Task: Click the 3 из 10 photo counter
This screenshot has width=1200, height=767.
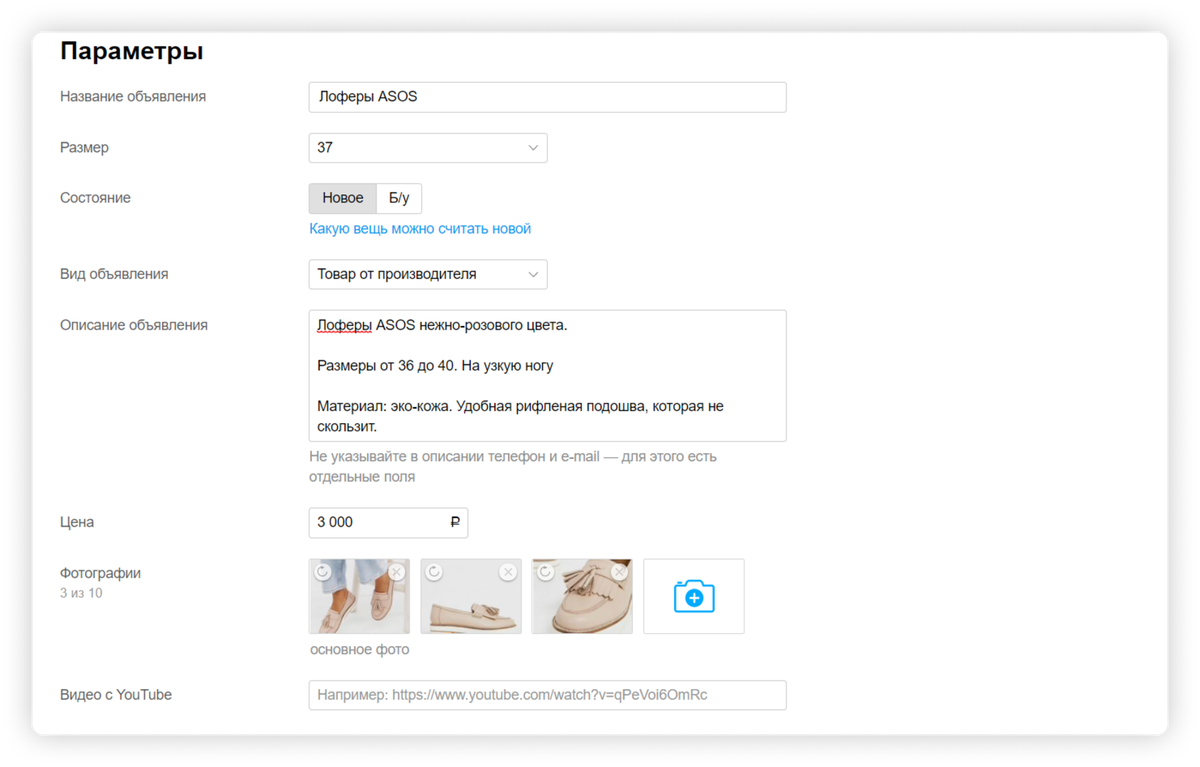Action: (81, 593)
